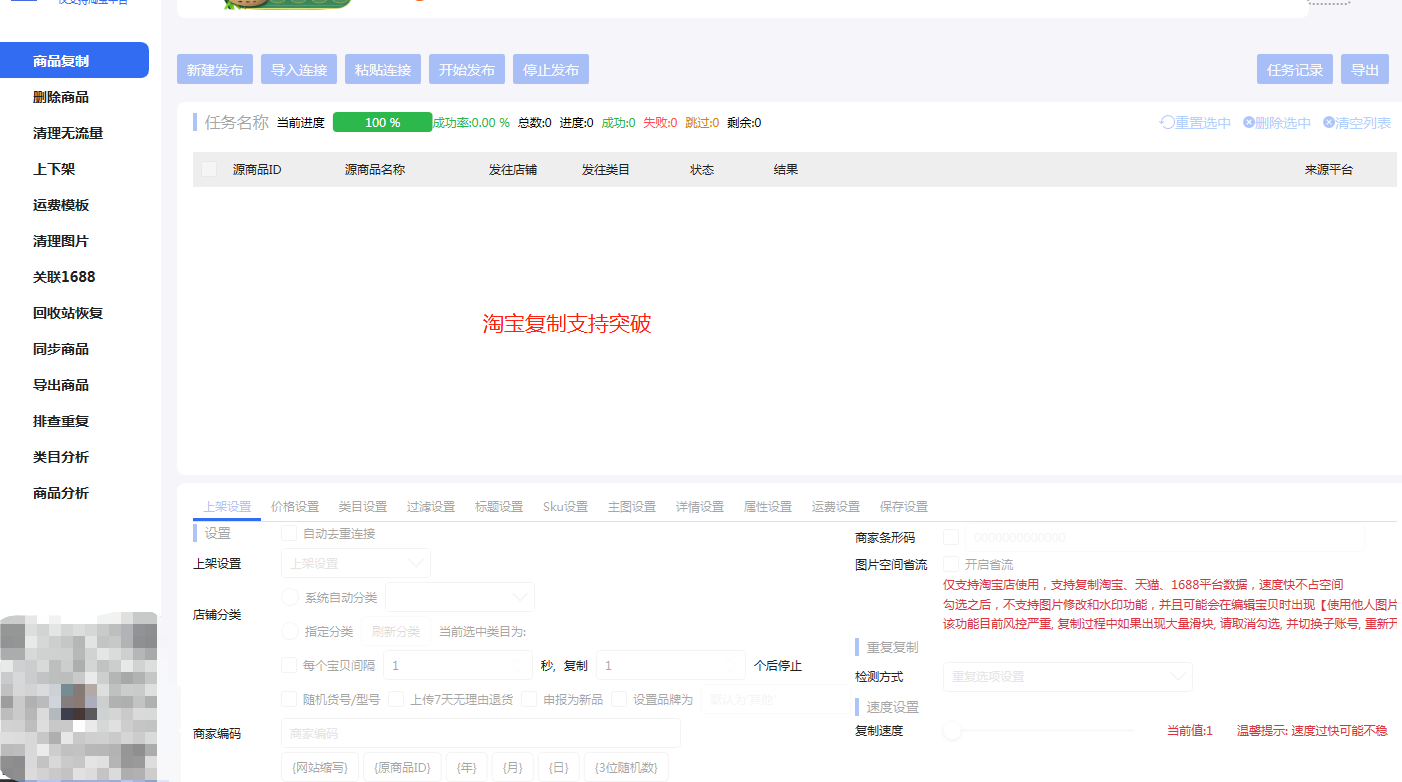Click the 新建发布 button
This screenshot has height=782, width=1402.
215,69
